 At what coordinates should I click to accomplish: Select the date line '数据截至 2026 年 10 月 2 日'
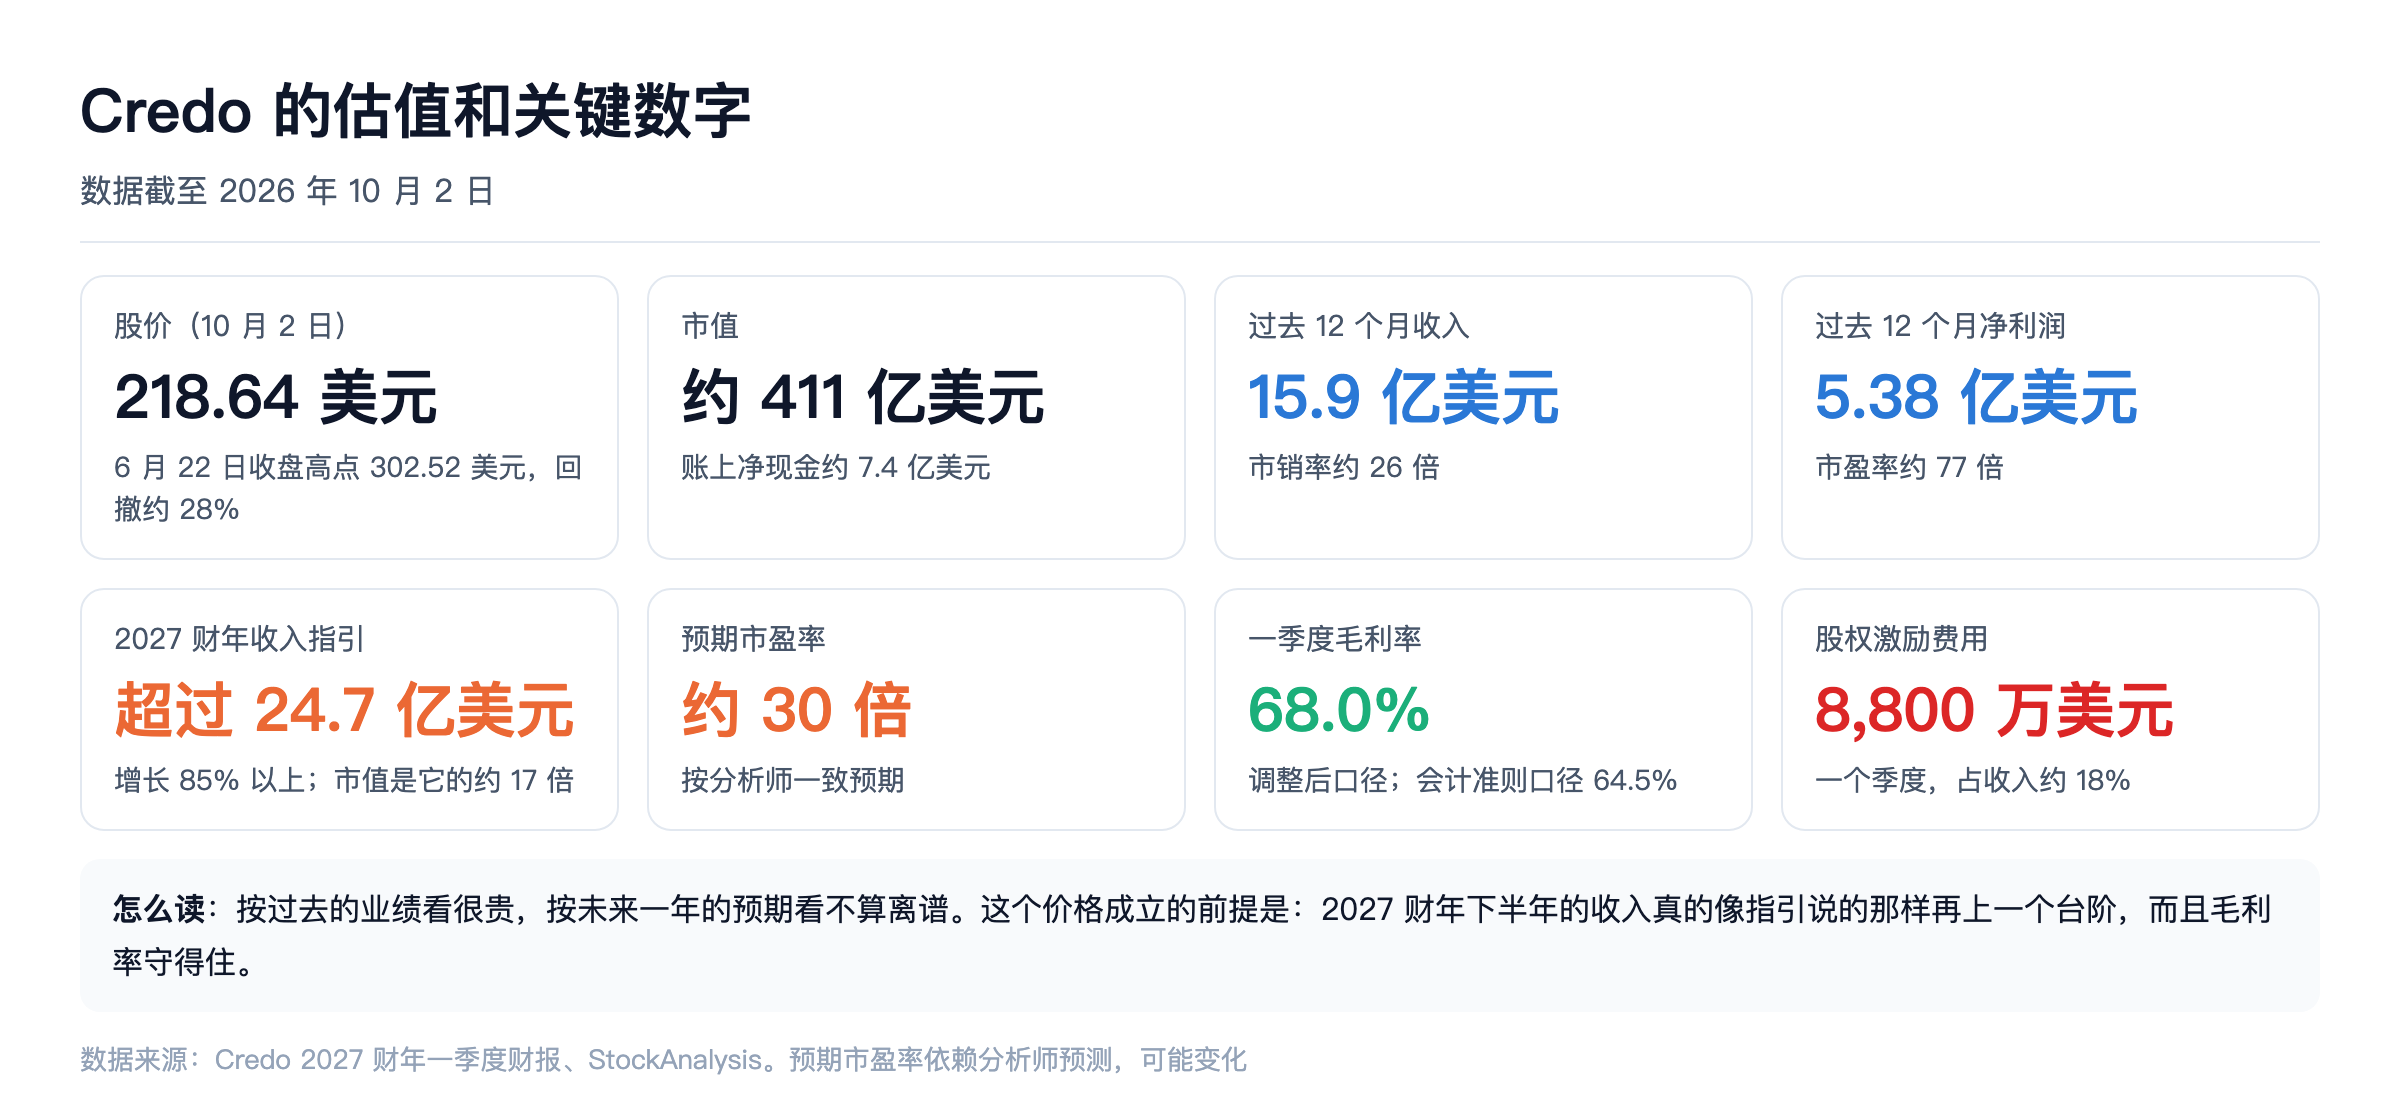click(x=287, y=191)
